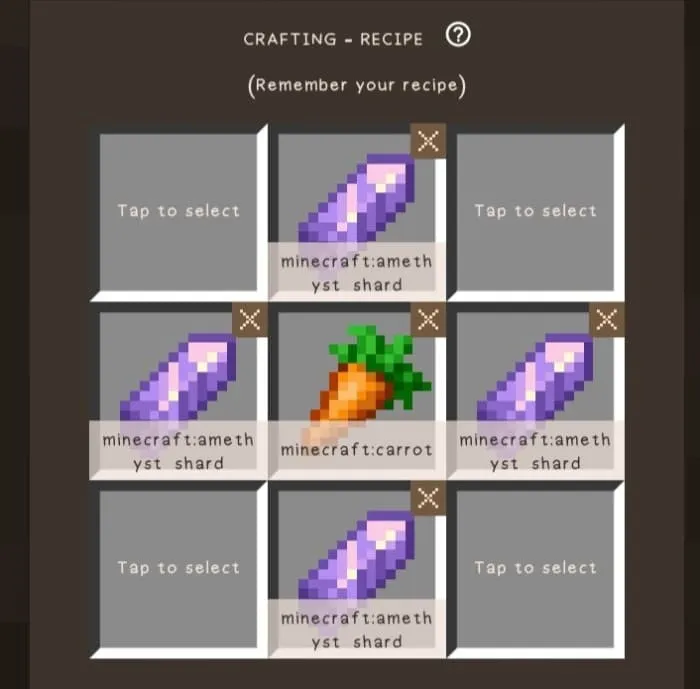Tap to select the bottom-right empty slot
The height and width of the screenshot is (689, 700).
tap(536, 570)
